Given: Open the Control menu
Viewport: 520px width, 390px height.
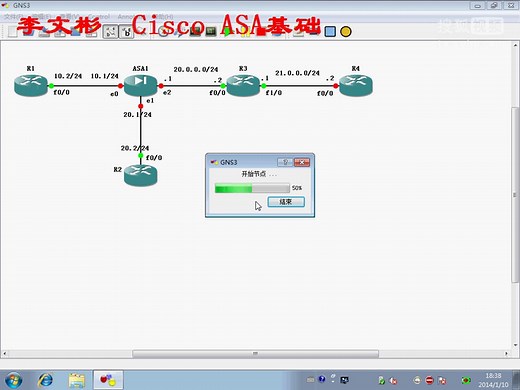Looking at the screenshot, I should [98, 16].
